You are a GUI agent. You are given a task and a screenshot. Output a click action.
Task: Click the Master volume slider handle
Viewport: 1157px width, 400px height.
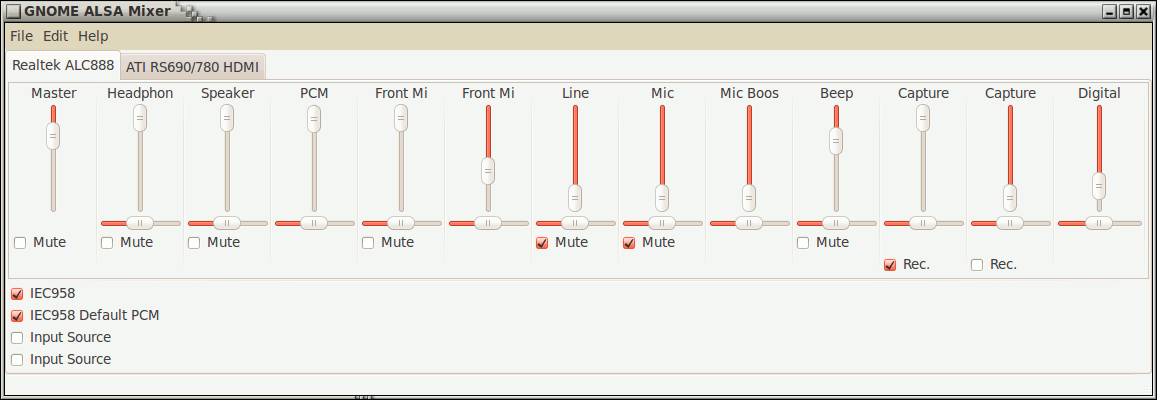(x=52, y=136)
